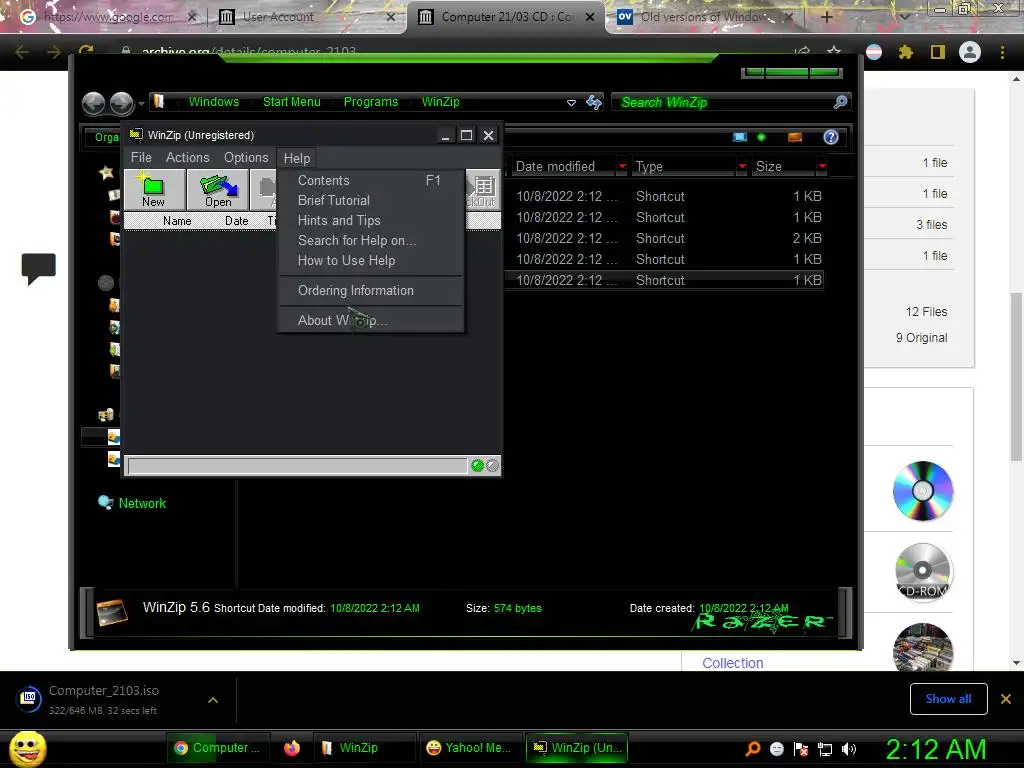Switch to the User Account browser tab
The height and width of the screenshot is (768, 1024).
307,17
